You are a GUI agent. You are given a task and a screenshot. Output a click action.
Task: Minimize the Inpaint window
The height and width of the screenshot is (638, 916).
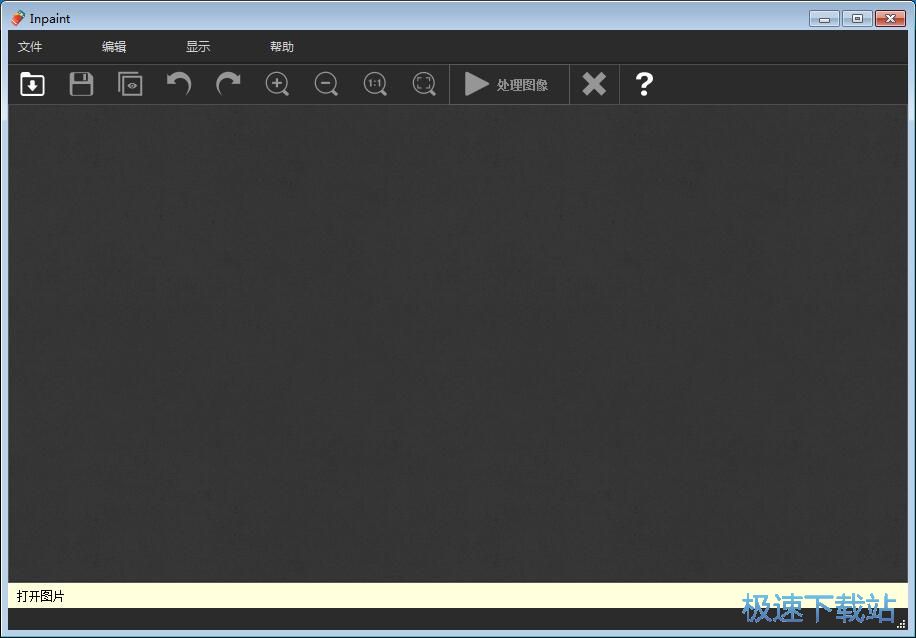point(824,19)
